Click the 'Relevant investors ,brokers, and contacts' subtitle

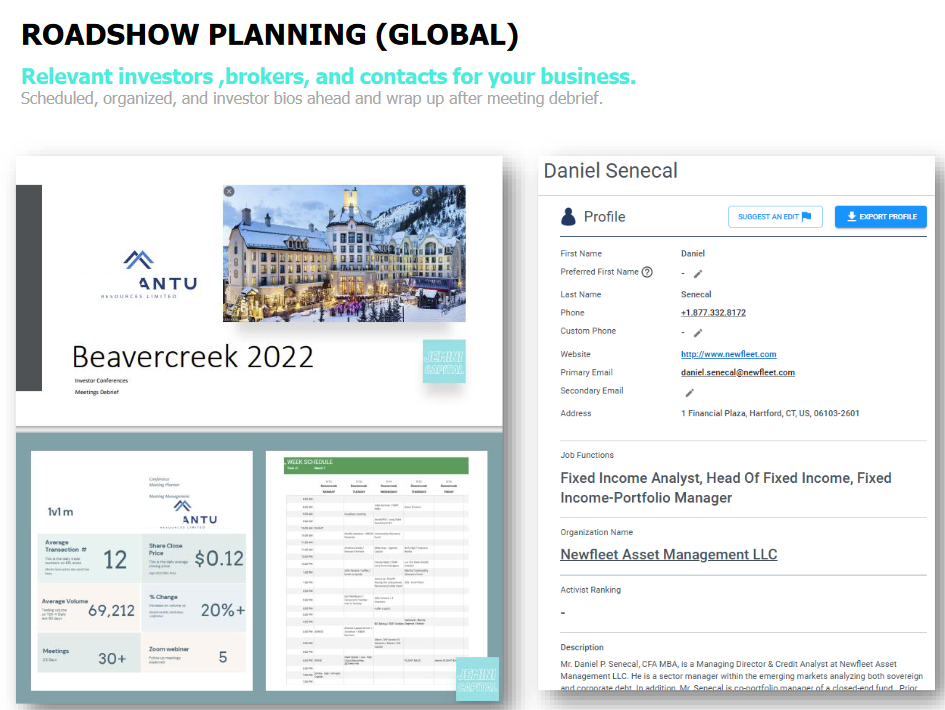point(328,77)
